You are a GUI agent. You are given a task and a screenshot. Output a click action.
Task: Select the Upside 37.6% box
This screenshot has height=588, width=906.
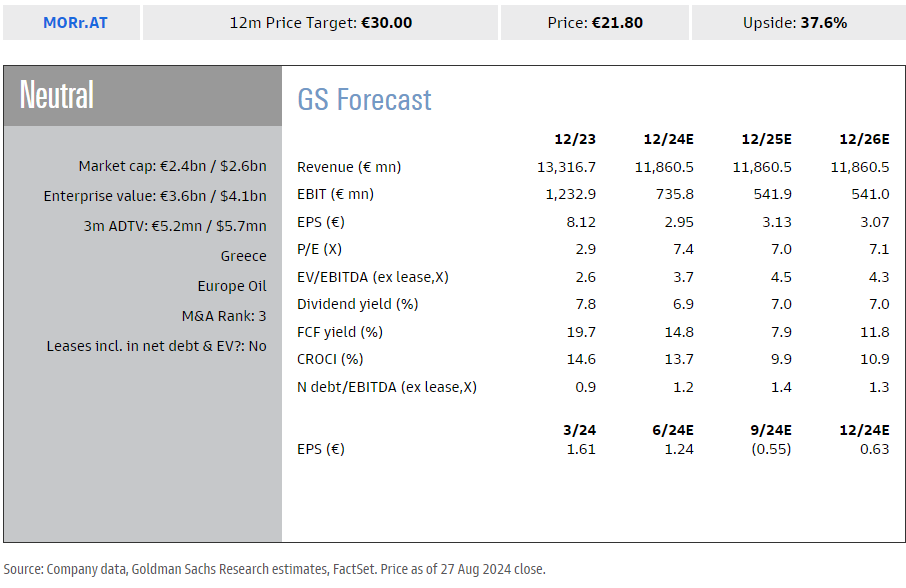coord(796,23)
